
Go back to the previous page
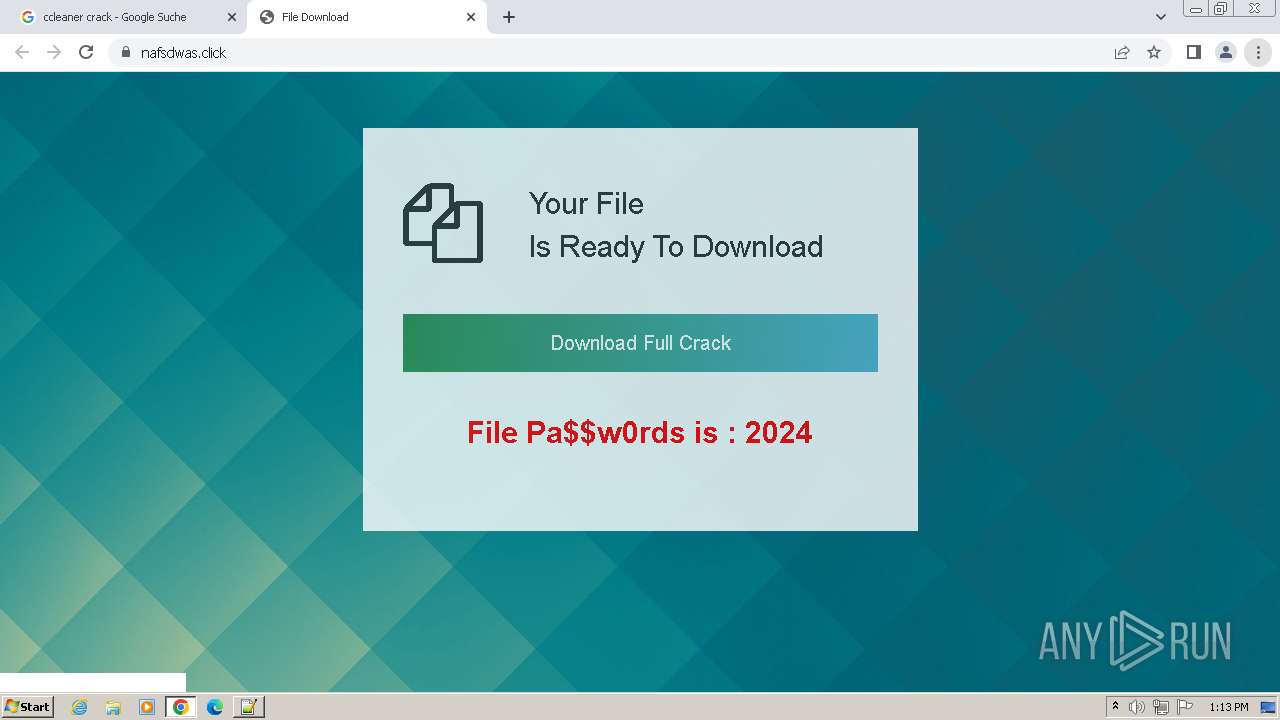[x=22, y=52]
